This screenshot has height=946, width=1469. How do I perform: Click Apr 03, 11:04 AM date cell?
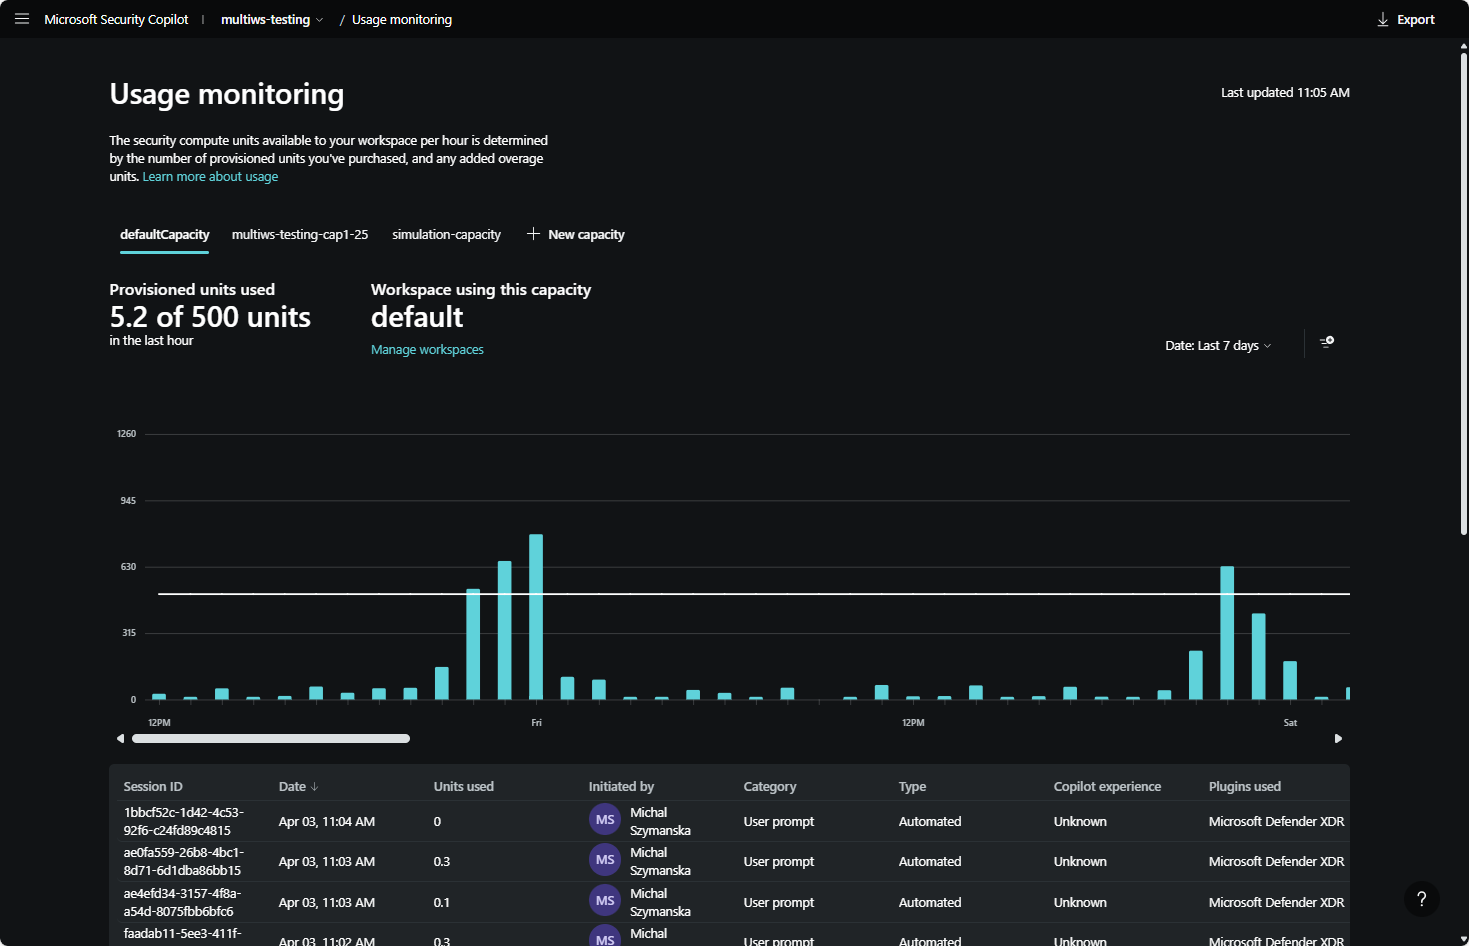327,822
